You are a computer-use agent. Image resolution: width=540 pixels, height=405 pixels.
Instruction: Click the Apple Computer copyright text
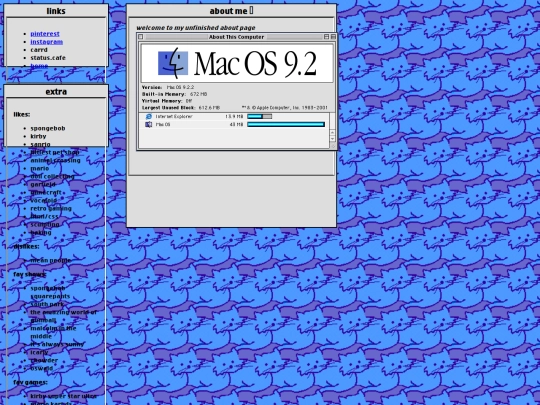285,108
